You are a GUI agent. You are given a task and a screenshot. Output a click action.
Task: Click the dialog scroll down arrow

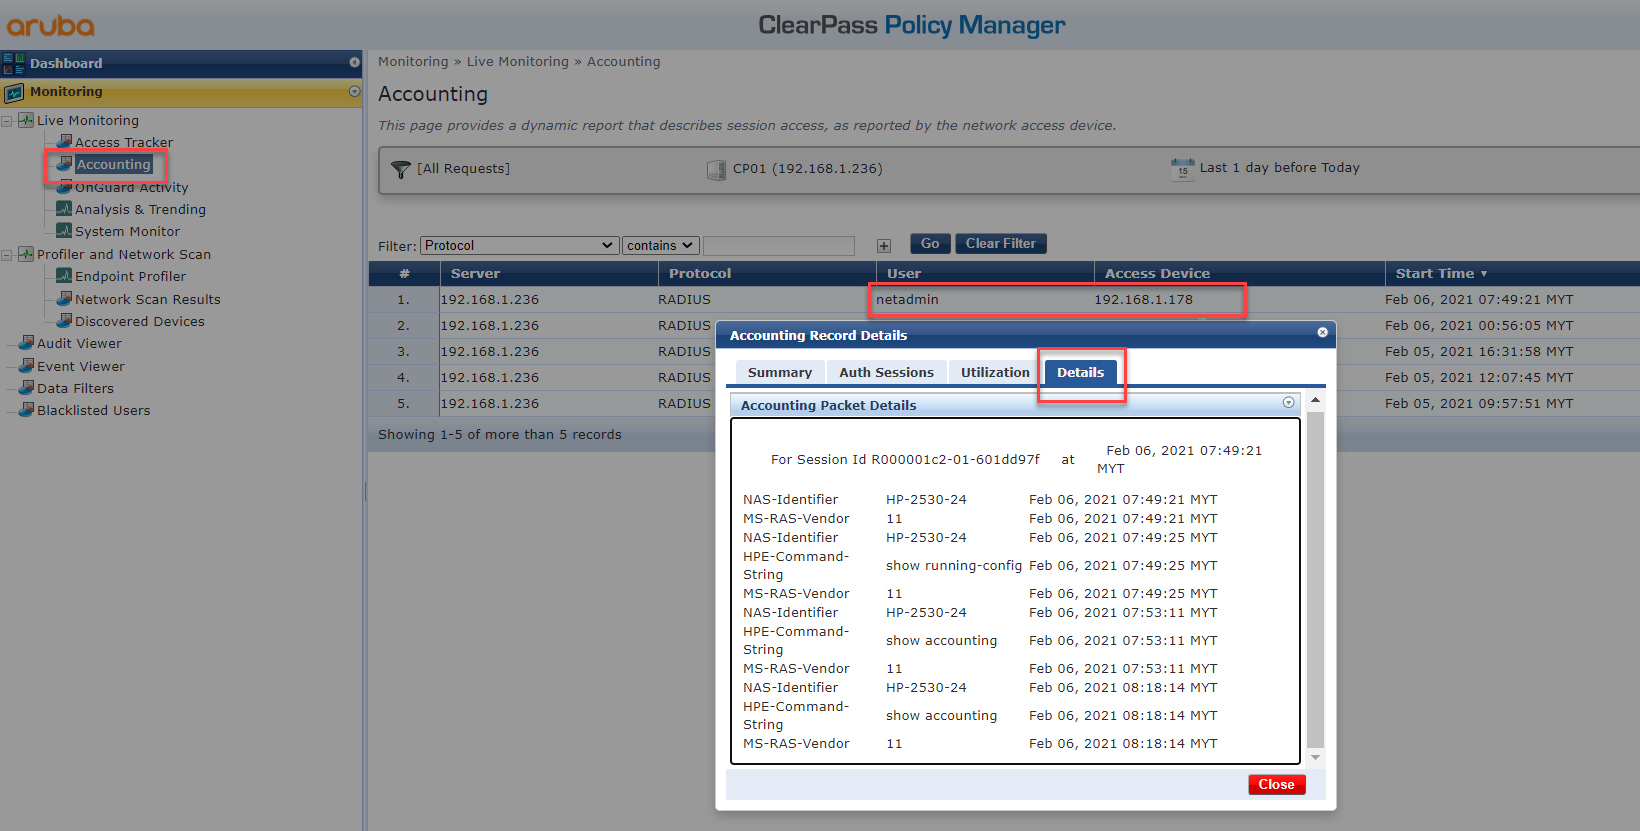pyautogui.click(x=1315, y=757)
